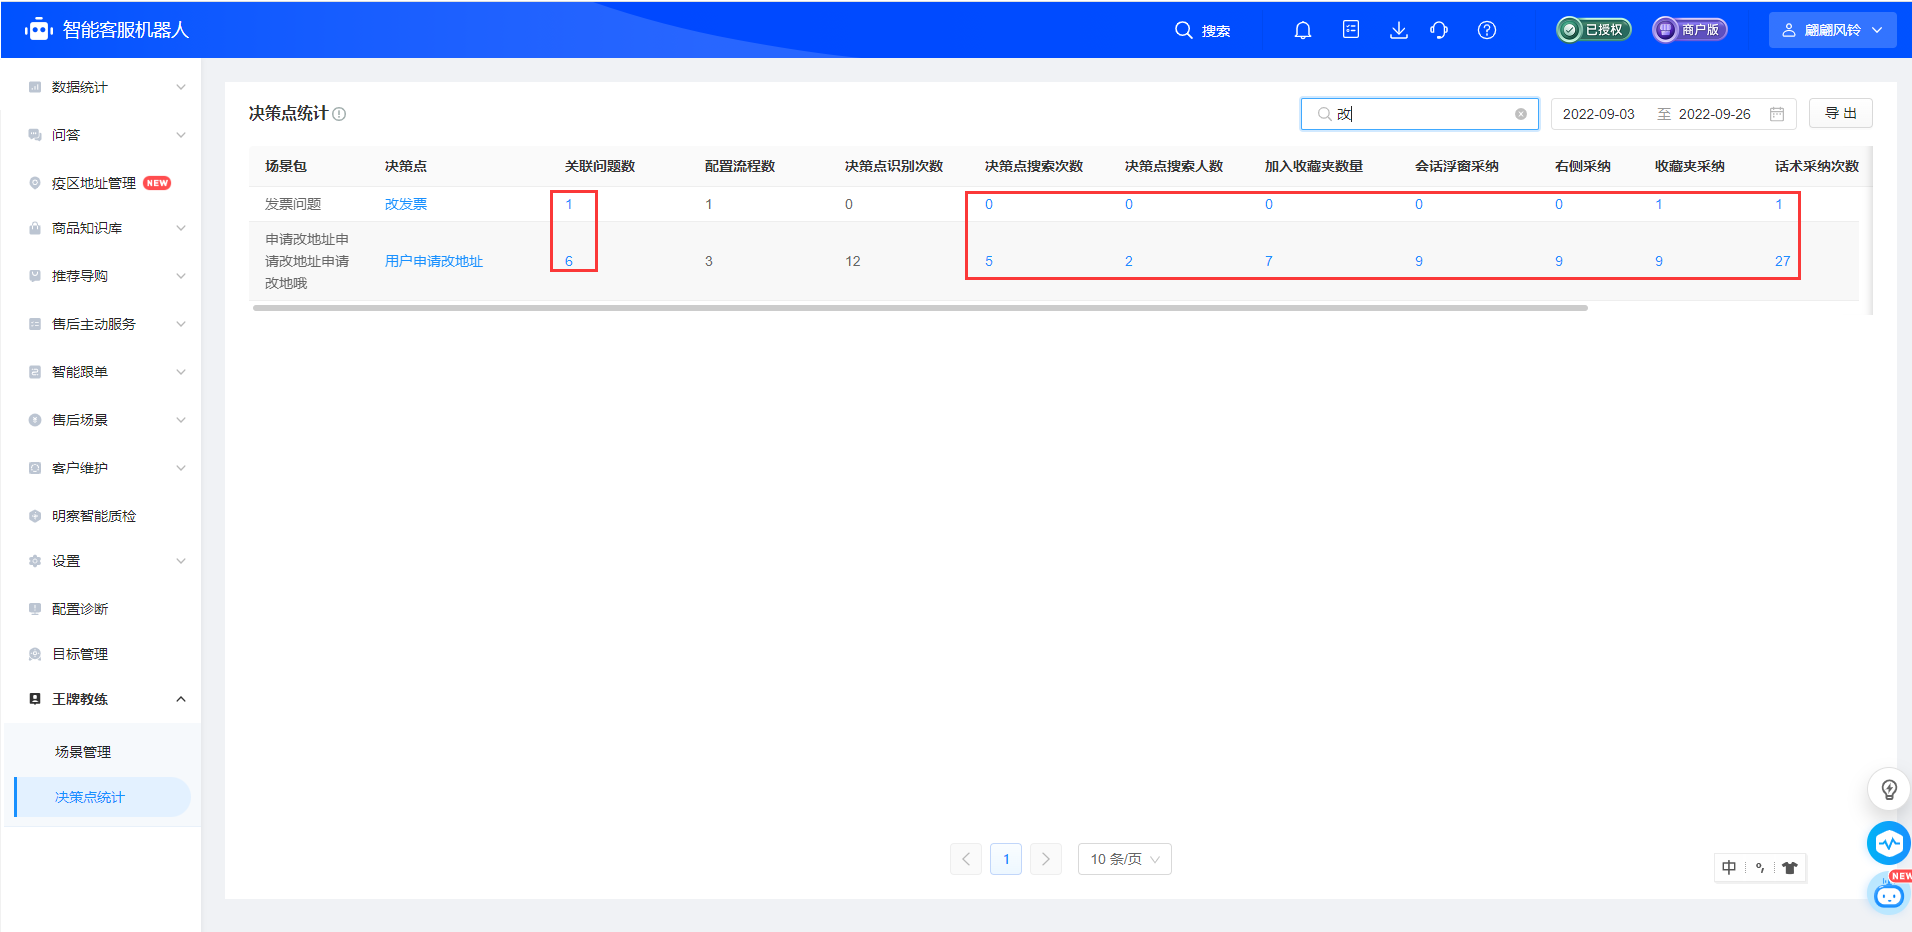Image resolution: width=1912 pixels, height=932 pixels.
Task: Clear the search field with the x icon
Action: tap(1521, 114)
